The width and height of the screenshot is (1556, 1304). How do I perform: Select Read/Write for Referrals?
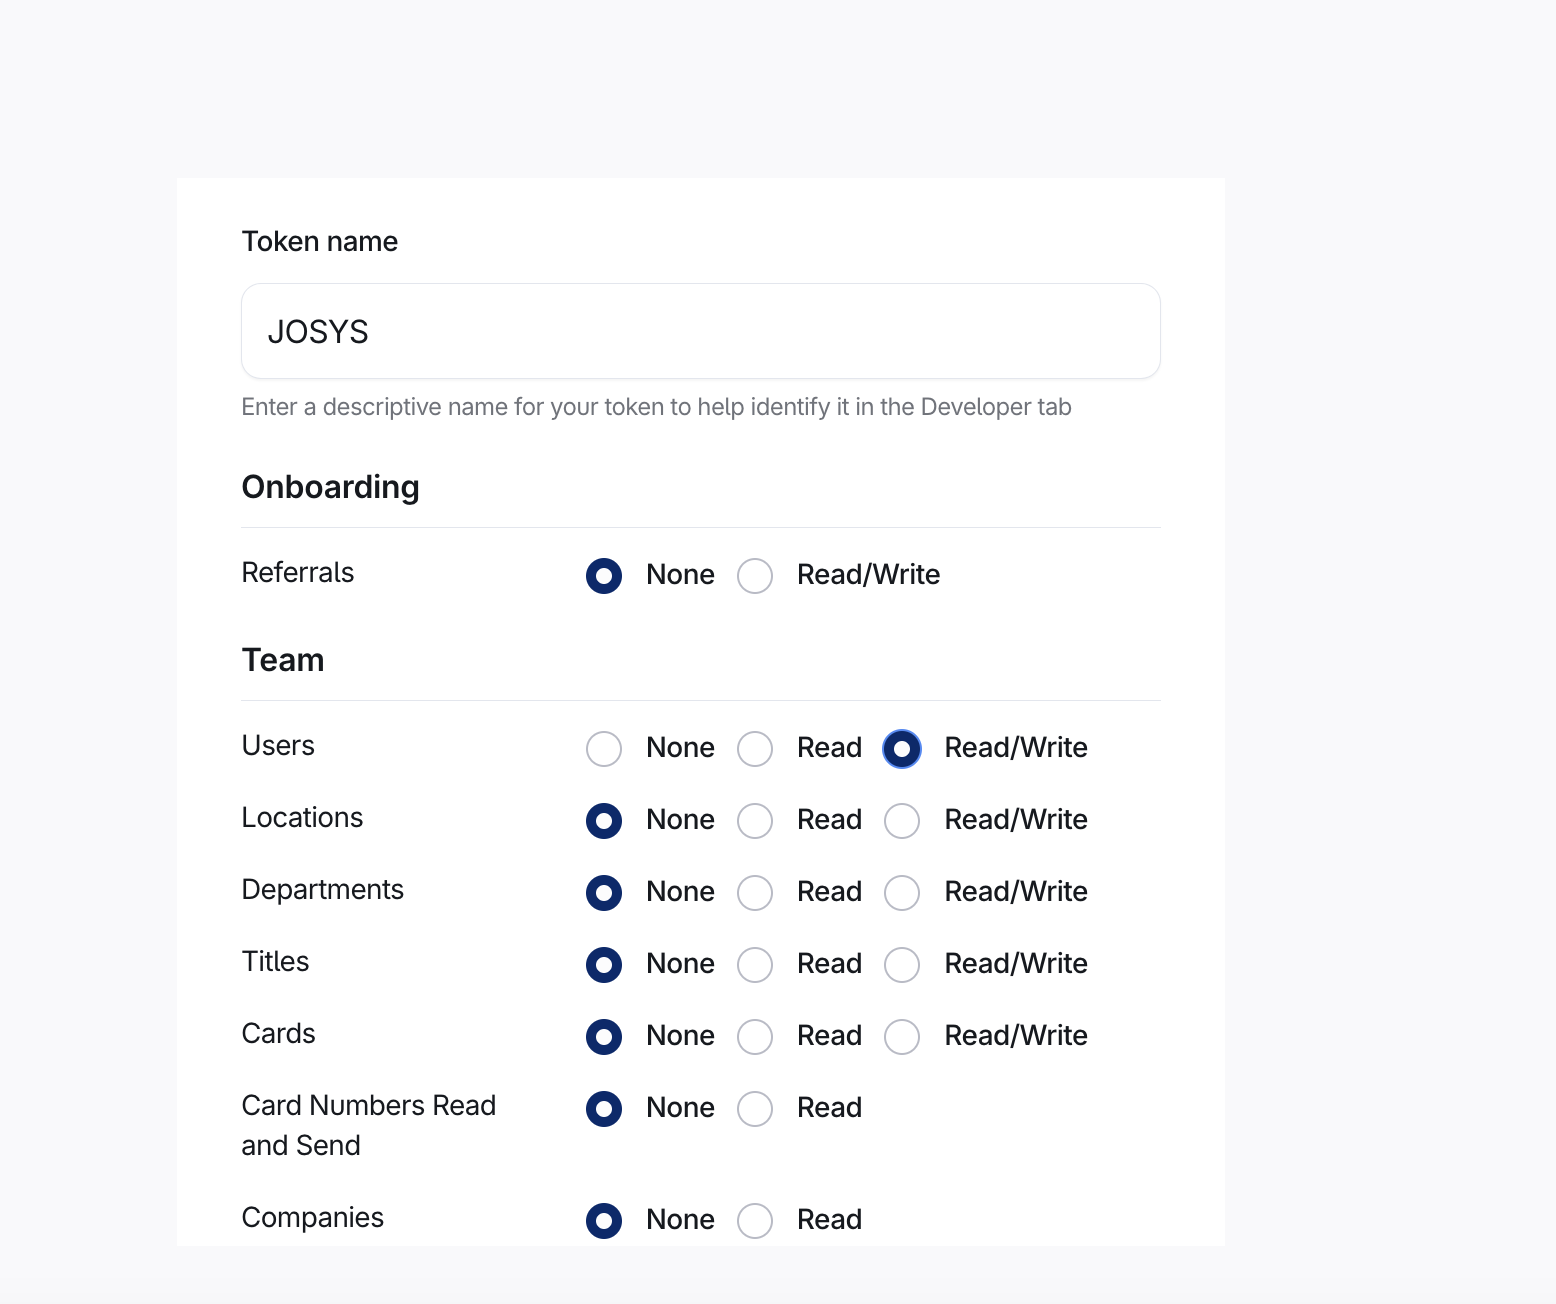pos(755,576)
